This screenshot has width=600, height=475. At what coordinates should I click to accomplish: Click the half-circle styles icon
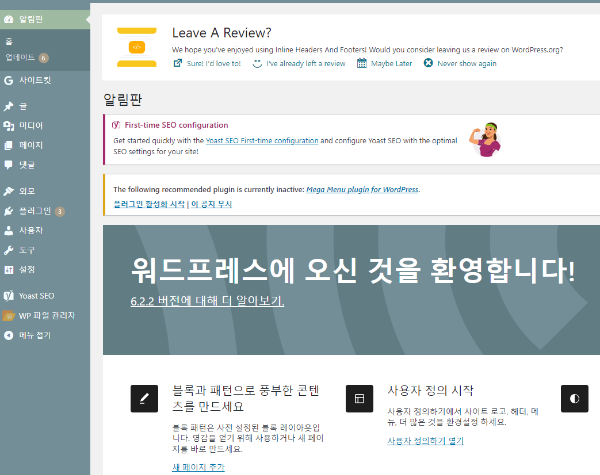click(574, 399)
